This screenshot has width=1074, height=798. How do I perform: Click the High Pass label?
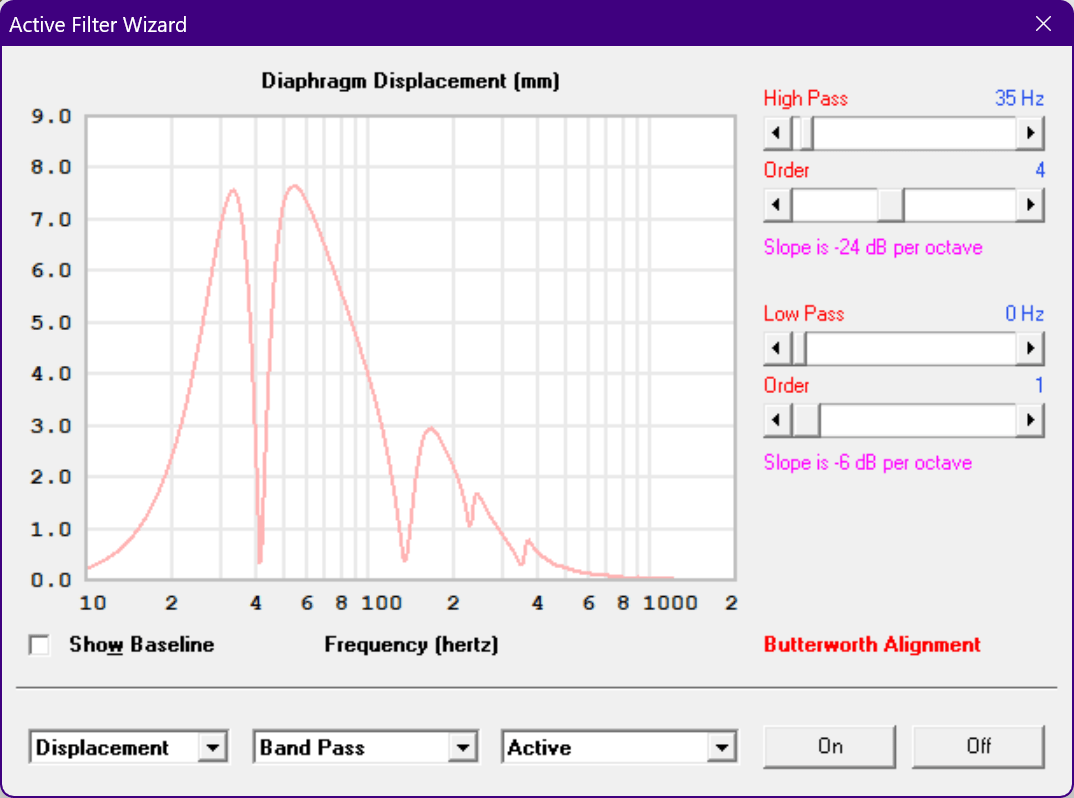[x=806, y=99]
